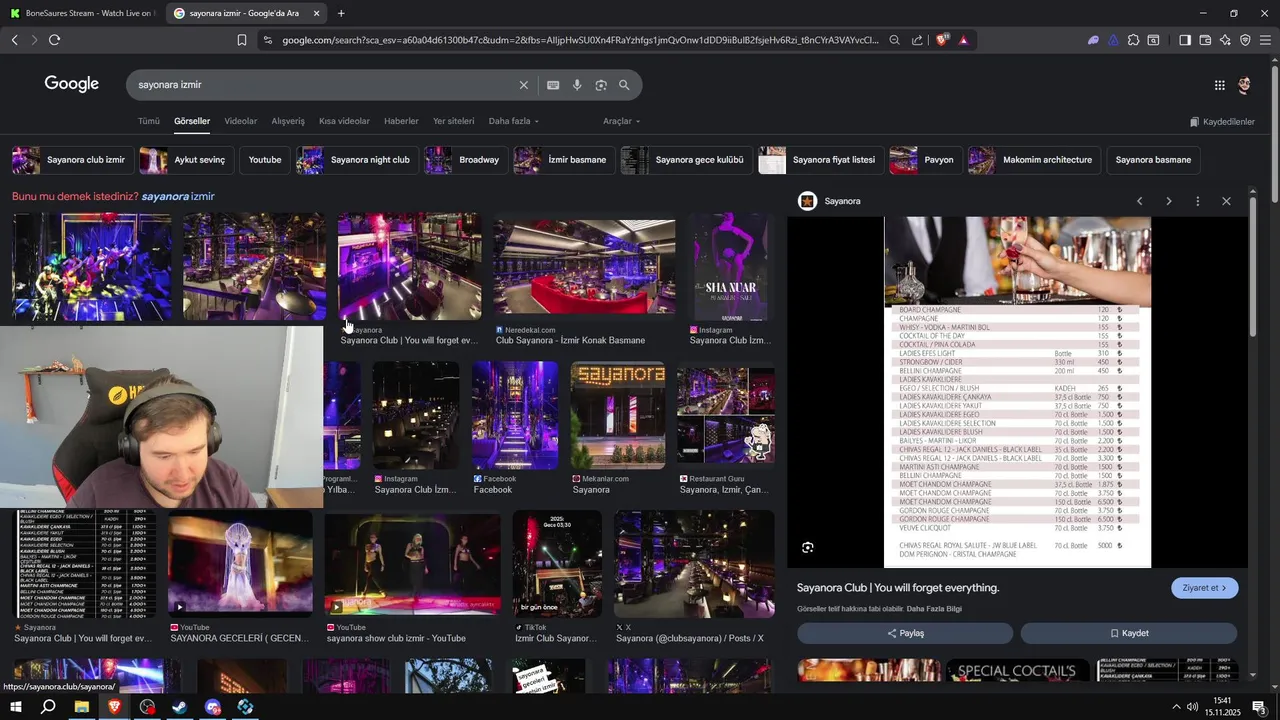
Task: Close the image preview panel
Action: 1226,201
